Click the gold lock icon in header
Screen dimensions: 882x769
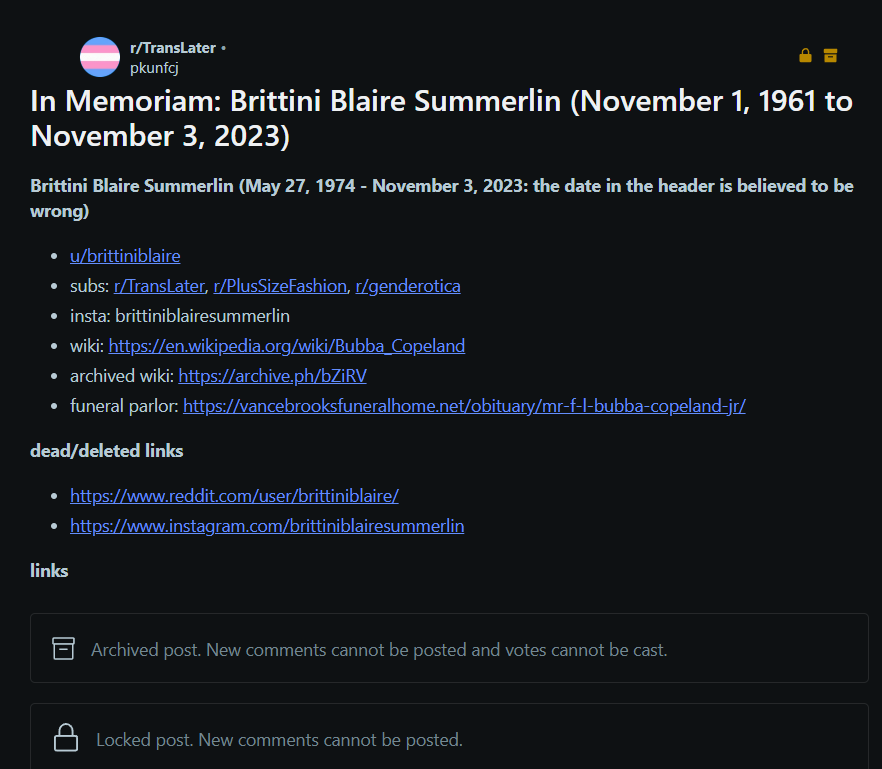[805, 55]
